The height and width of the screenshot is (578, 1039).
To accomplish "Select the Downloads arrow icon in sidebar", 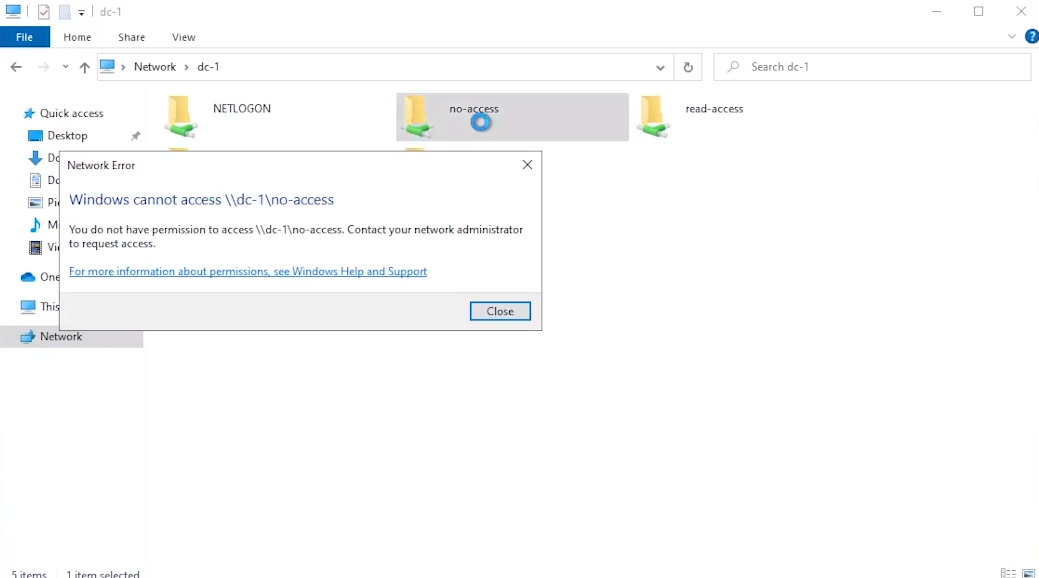I will 35,158.
